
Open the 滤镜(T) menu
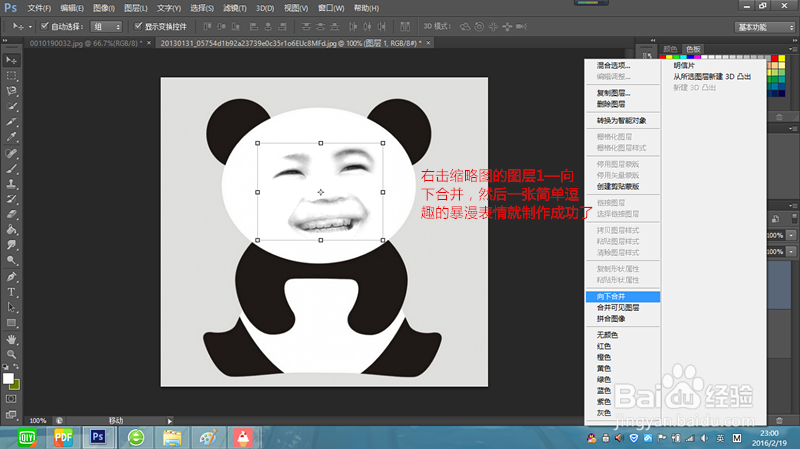pyautogui.click(x=235, y=8)
